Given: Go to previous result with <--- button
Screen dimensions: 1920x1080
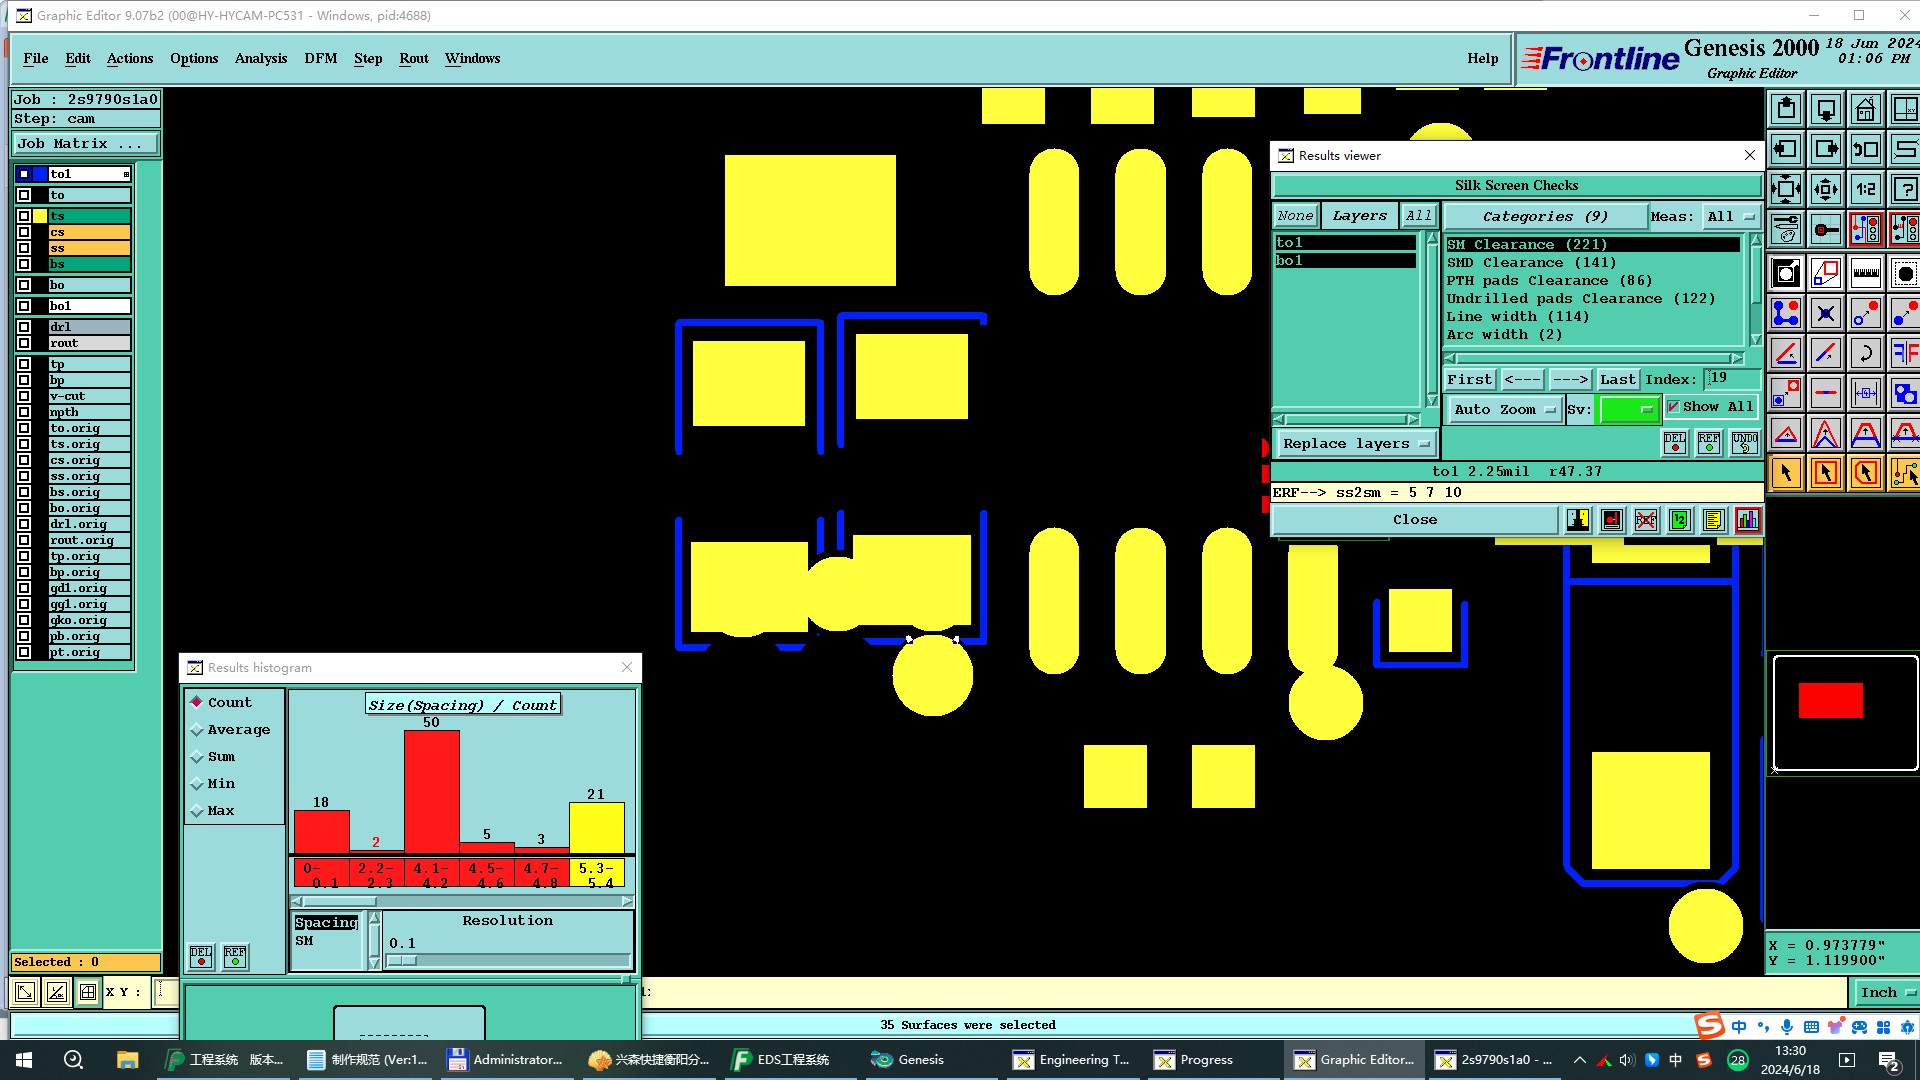Looking at the screenshot, I should (1522, 379).
